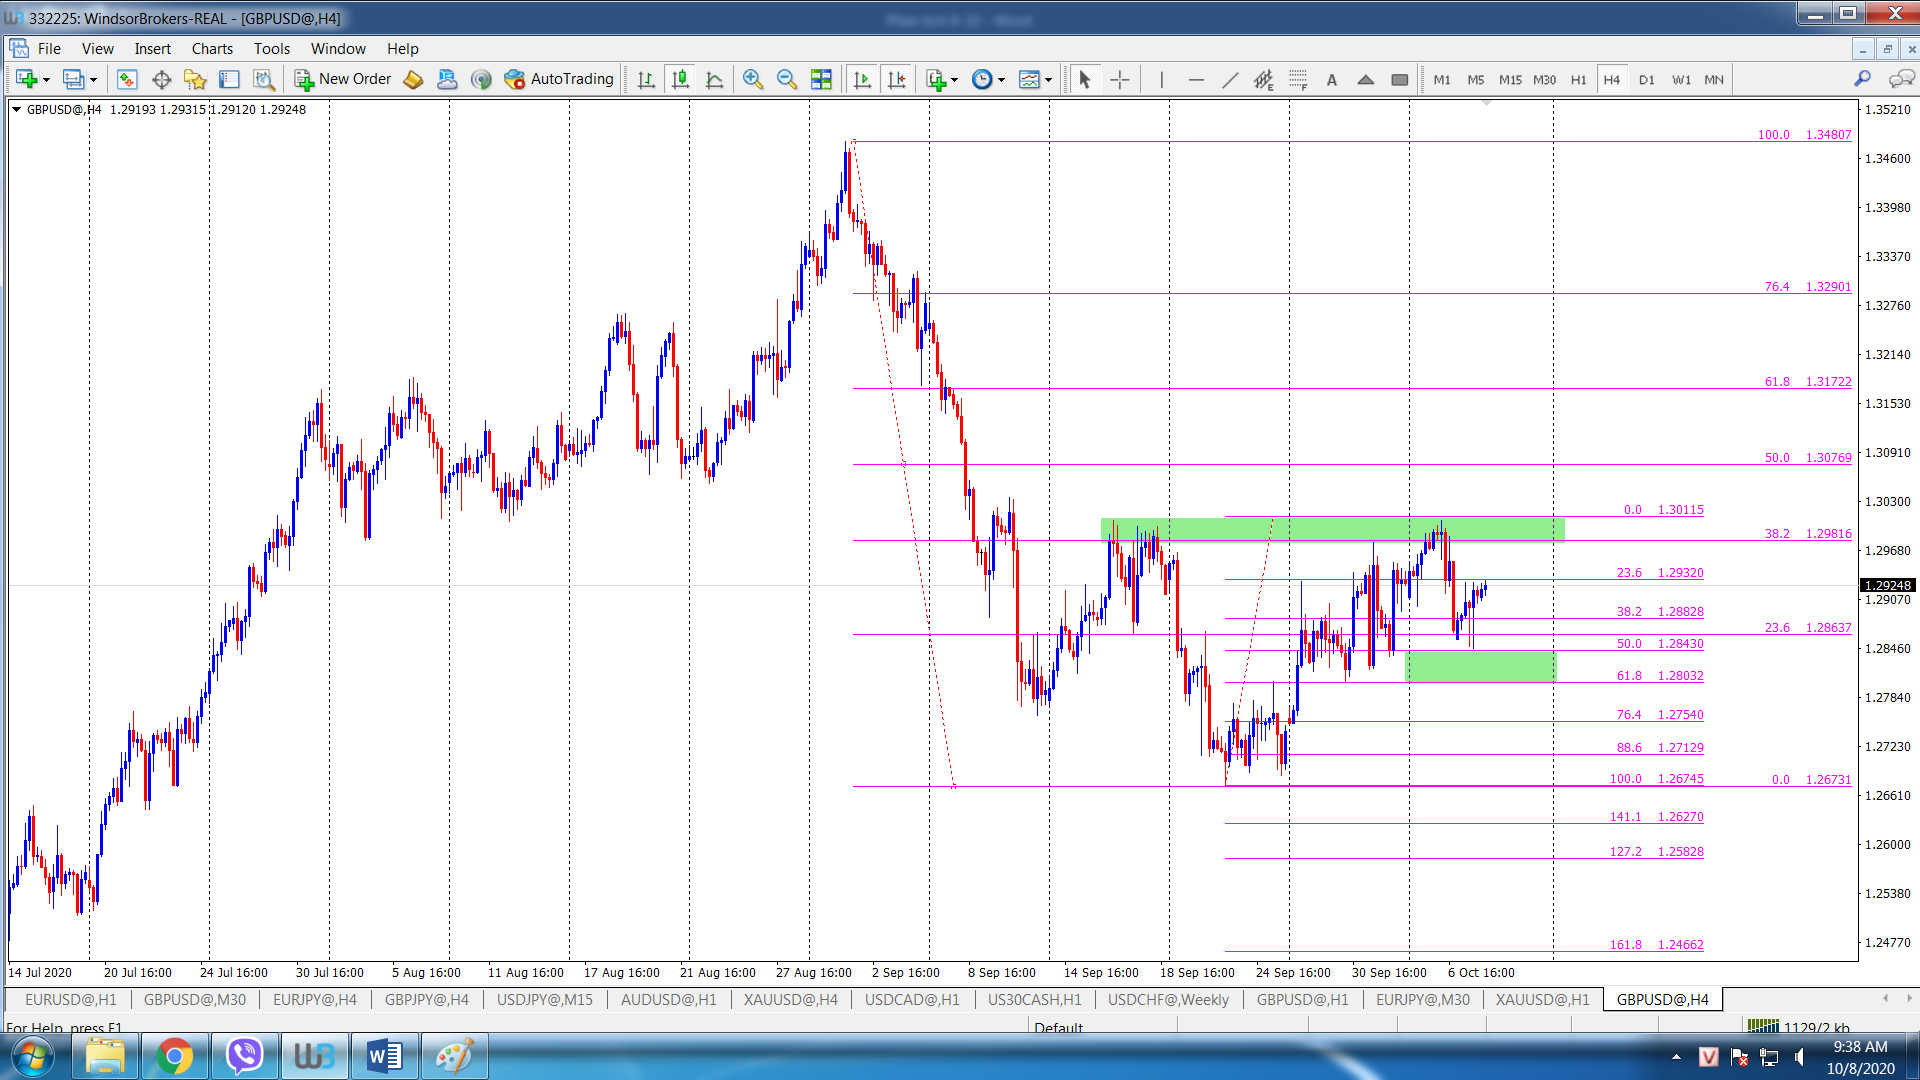Expand chart symbol triangle near GBPUSD@,H4
The image size is (1920, 1080).
pos(16,109)
